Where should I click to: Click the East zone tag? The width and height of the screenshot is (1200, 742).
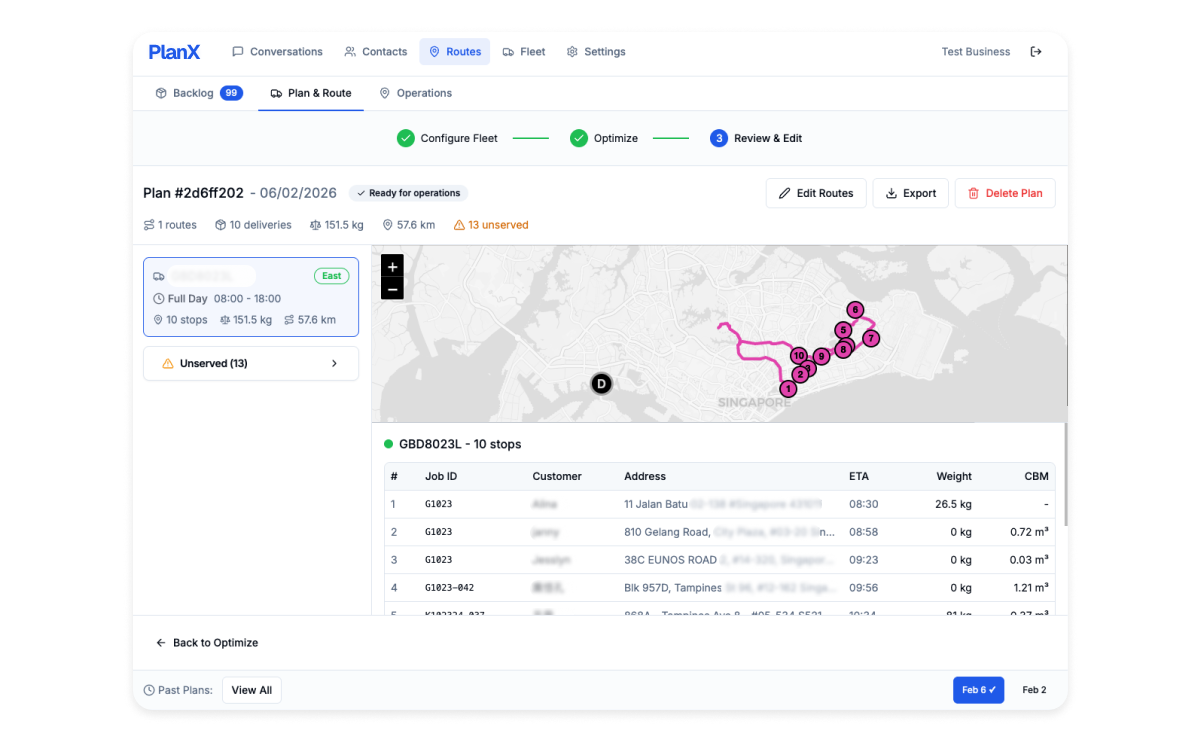tap(332, 276)
